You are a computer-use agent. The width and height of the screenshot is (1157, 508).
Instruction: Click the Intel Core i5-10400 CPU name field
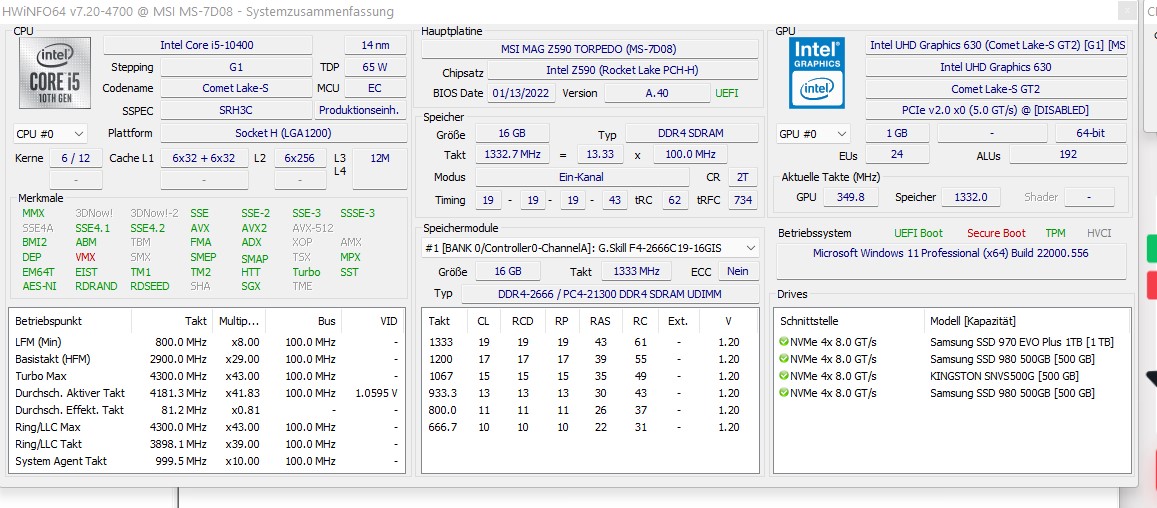click(207, 45)
